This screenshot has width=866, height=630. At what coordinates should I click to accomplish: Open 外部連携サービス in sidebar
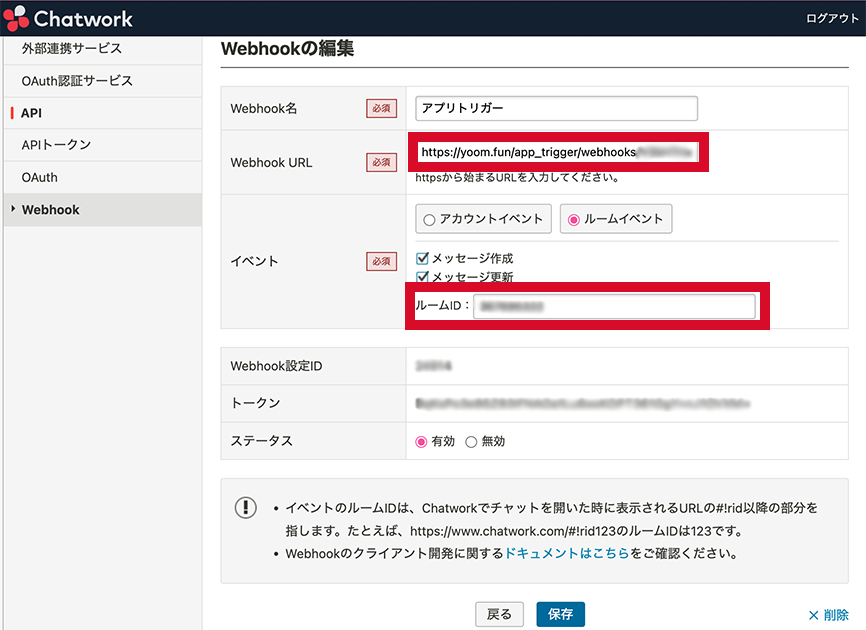tap(72, 49)
